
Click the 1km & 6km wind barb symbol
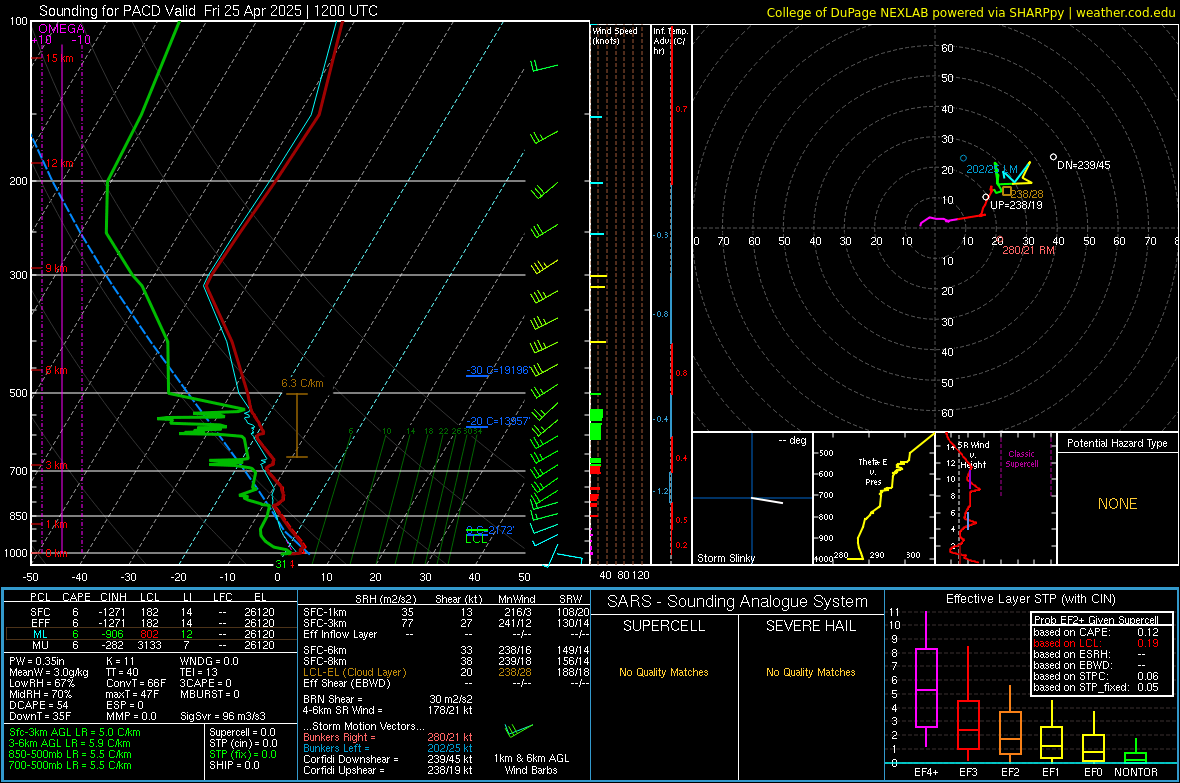point(519,730)
